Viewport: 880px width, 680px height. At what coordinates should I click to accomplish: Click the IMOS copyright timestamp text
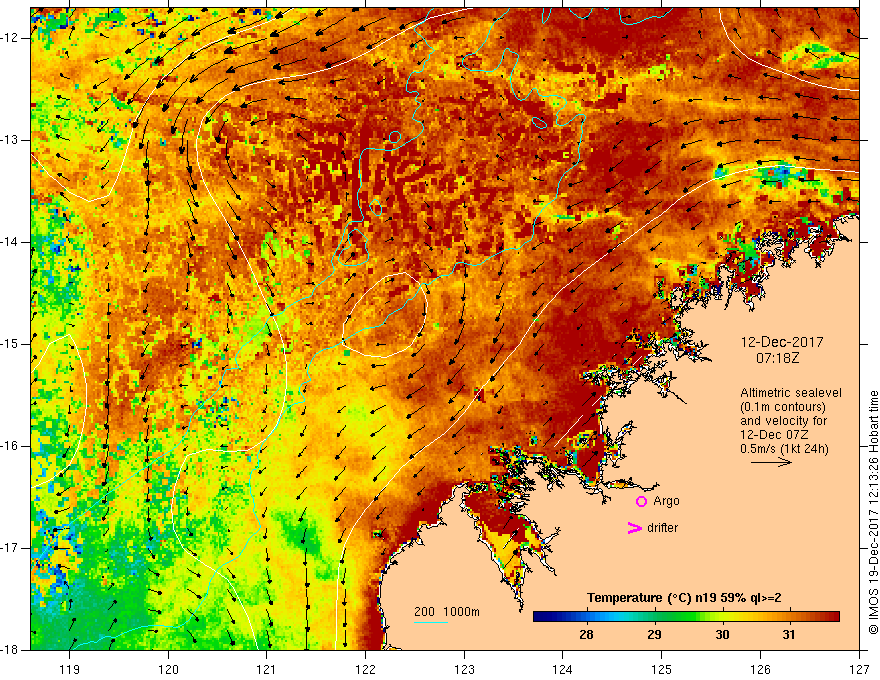pyautogui.click(x=873, y=512)
